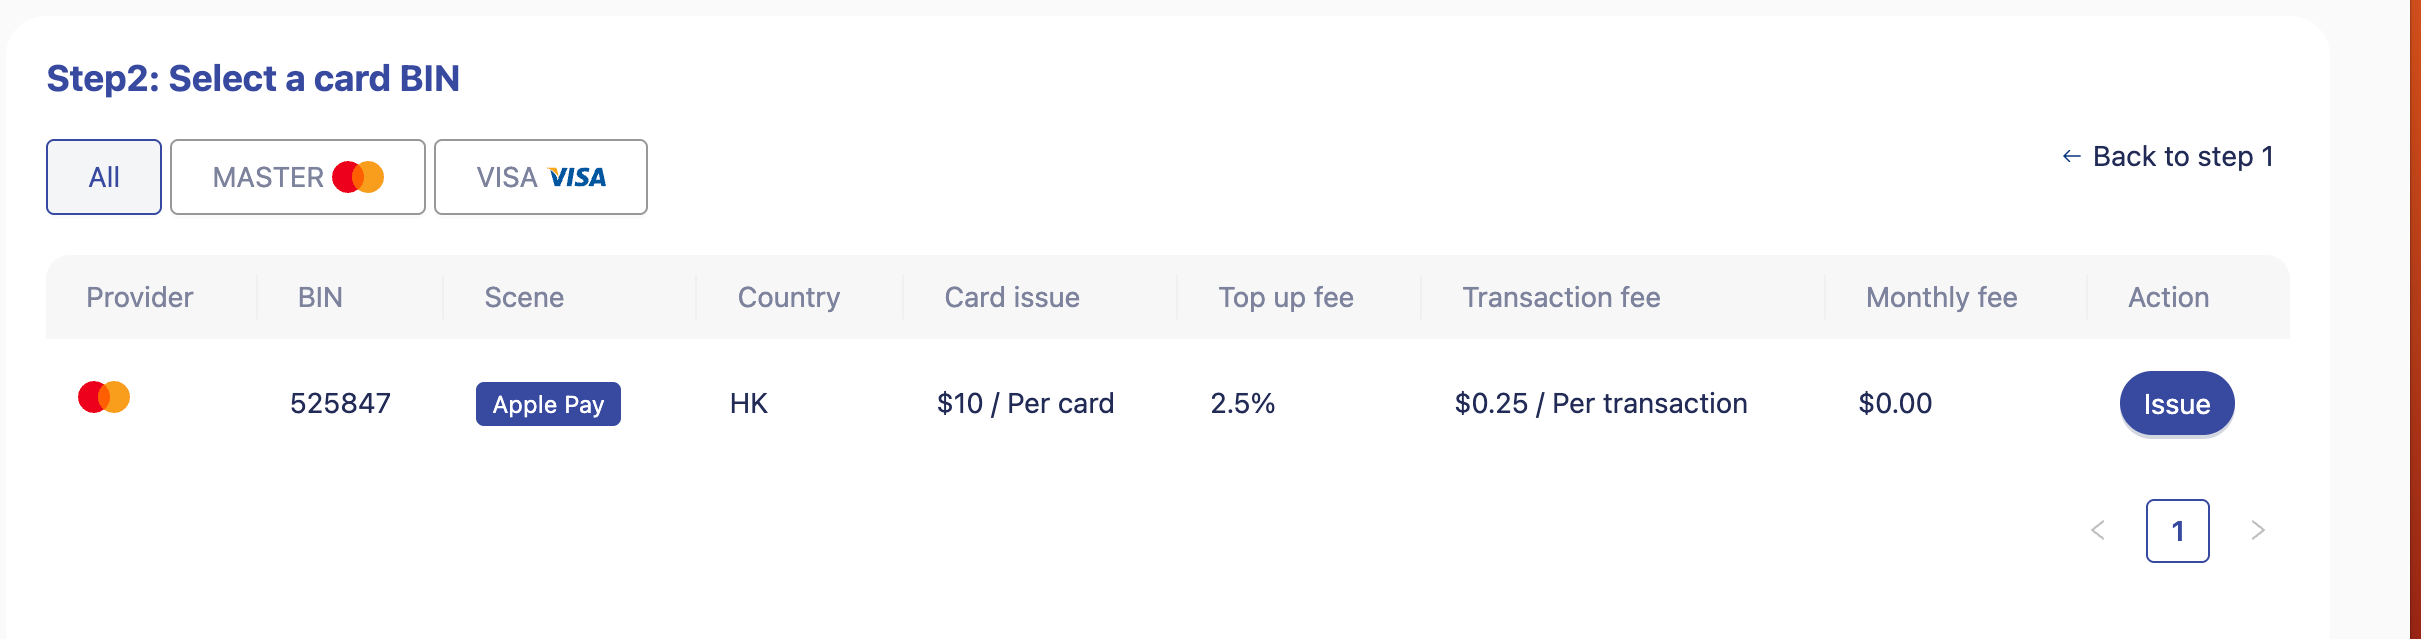Click the Transaction fee column header

point(1561,297)
